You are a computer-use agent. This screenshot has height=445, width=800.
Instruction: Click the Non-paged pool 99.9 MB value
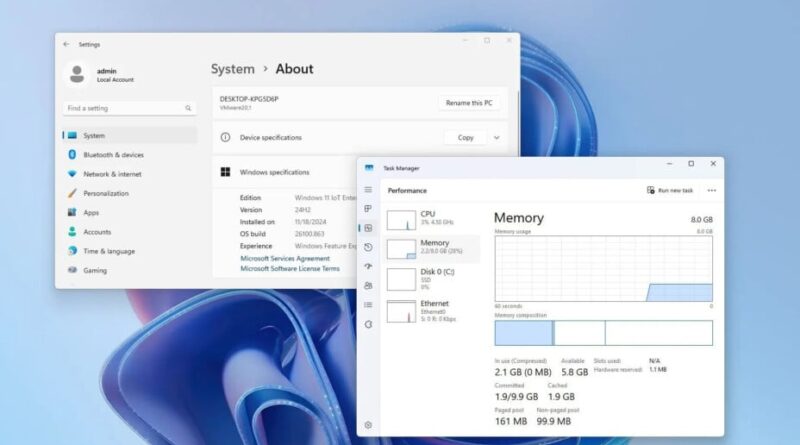point(554,421)
